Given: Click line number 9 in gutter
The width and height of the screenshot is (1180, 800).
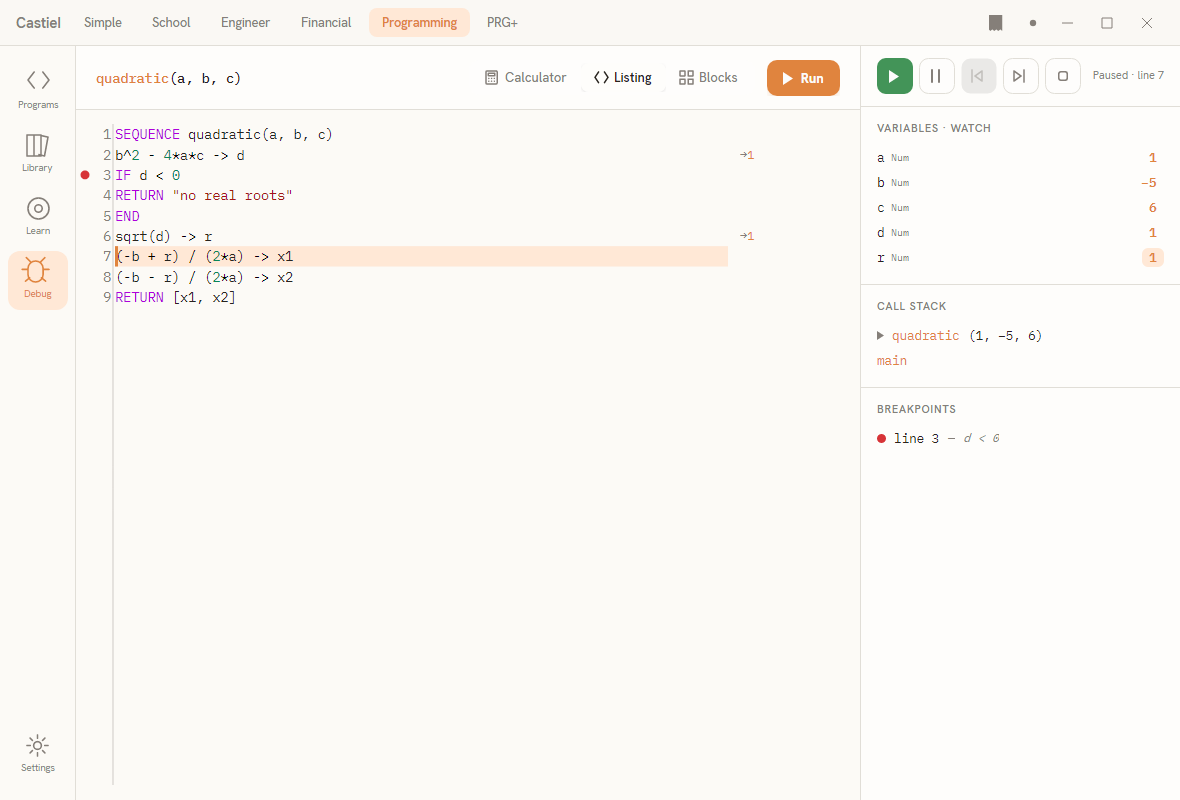Looking at the screenshot, I should (107, 297).
